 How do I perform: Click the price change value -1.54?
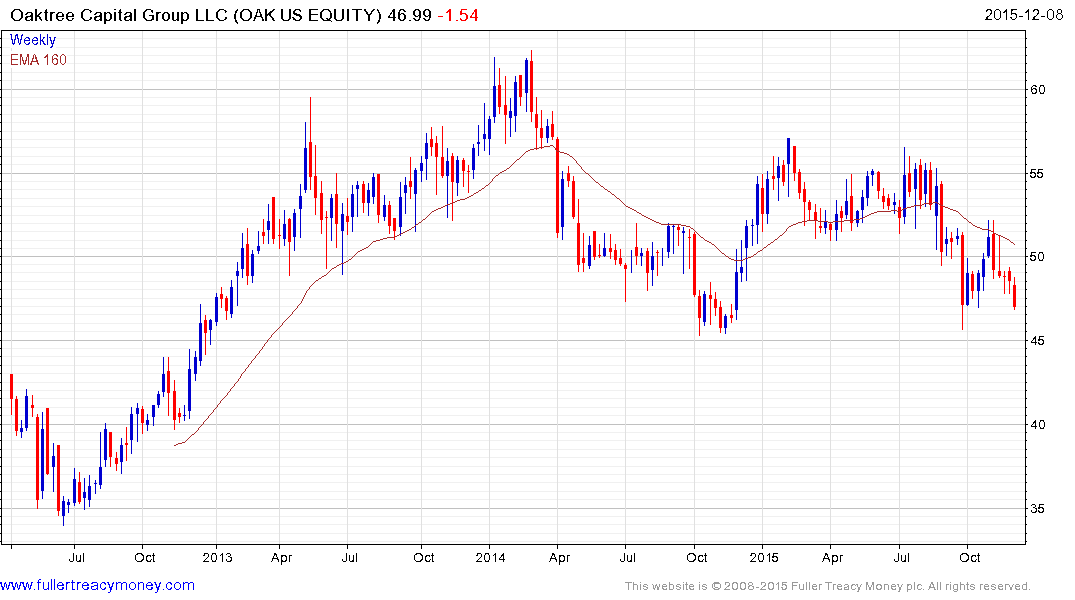458,15
